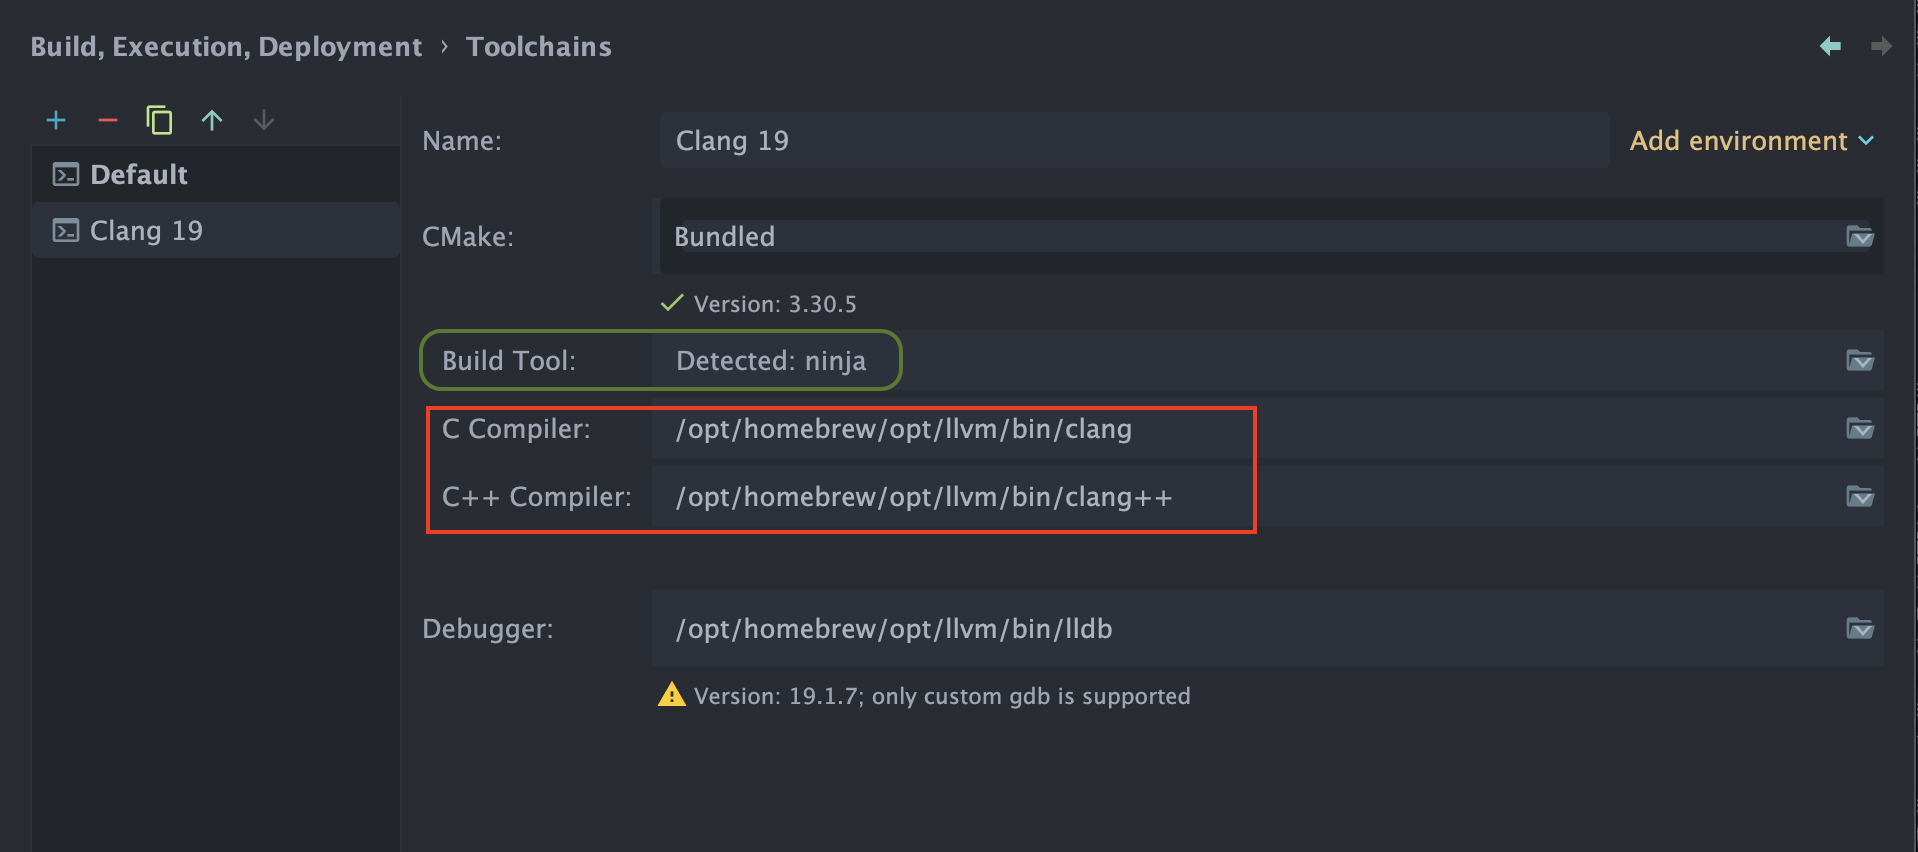This screenshot has height=852, width=1918.
Task: Move toolchain down in list
Action: coord(264,121)
